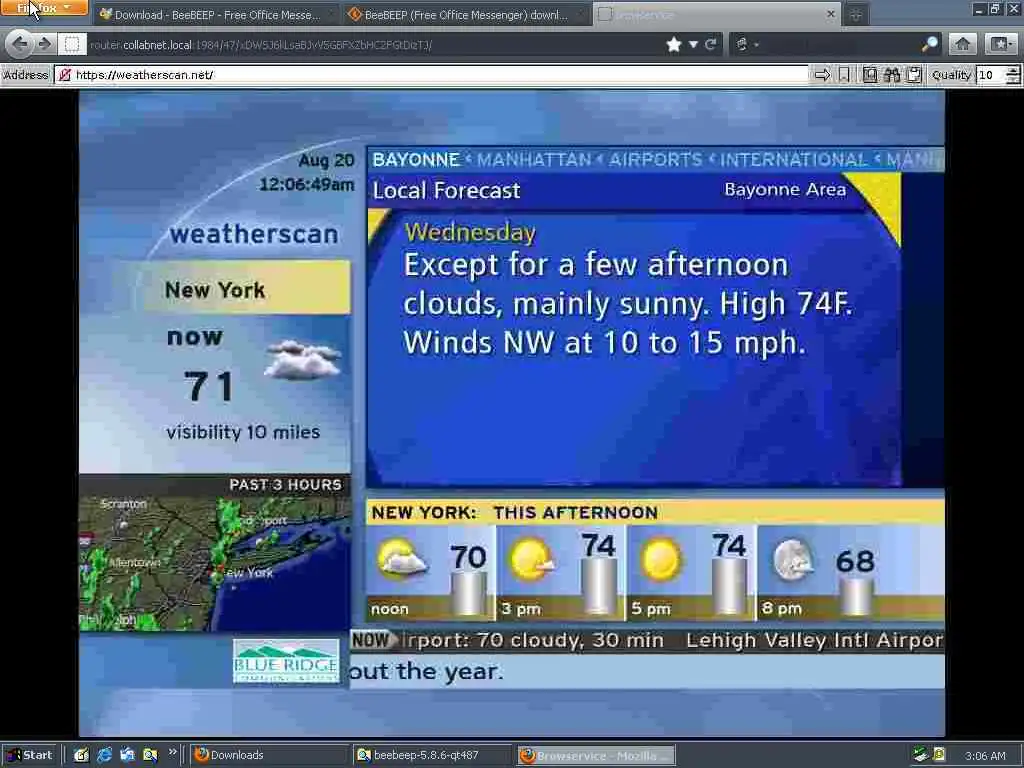Click the Browservice clipboard icon
1024x768 pixels.
coord(914,75)
